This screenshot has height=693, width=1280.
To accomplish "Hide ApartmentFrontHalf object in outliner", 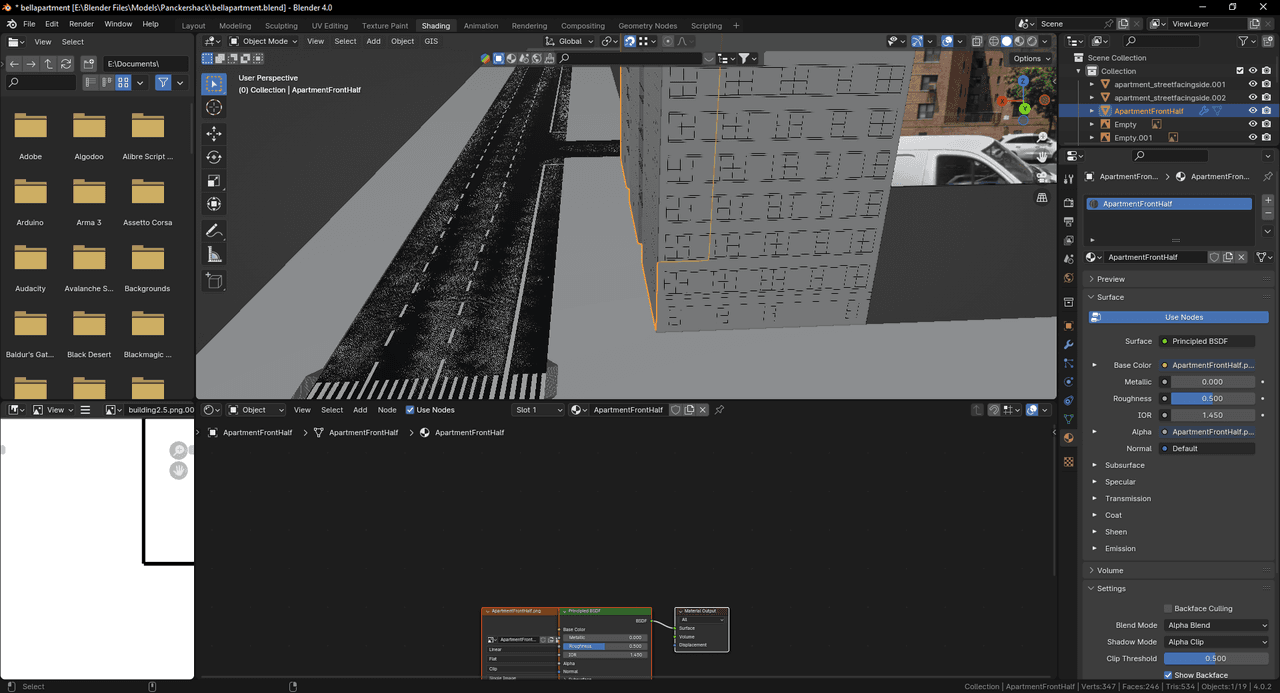I will 1252,111.
